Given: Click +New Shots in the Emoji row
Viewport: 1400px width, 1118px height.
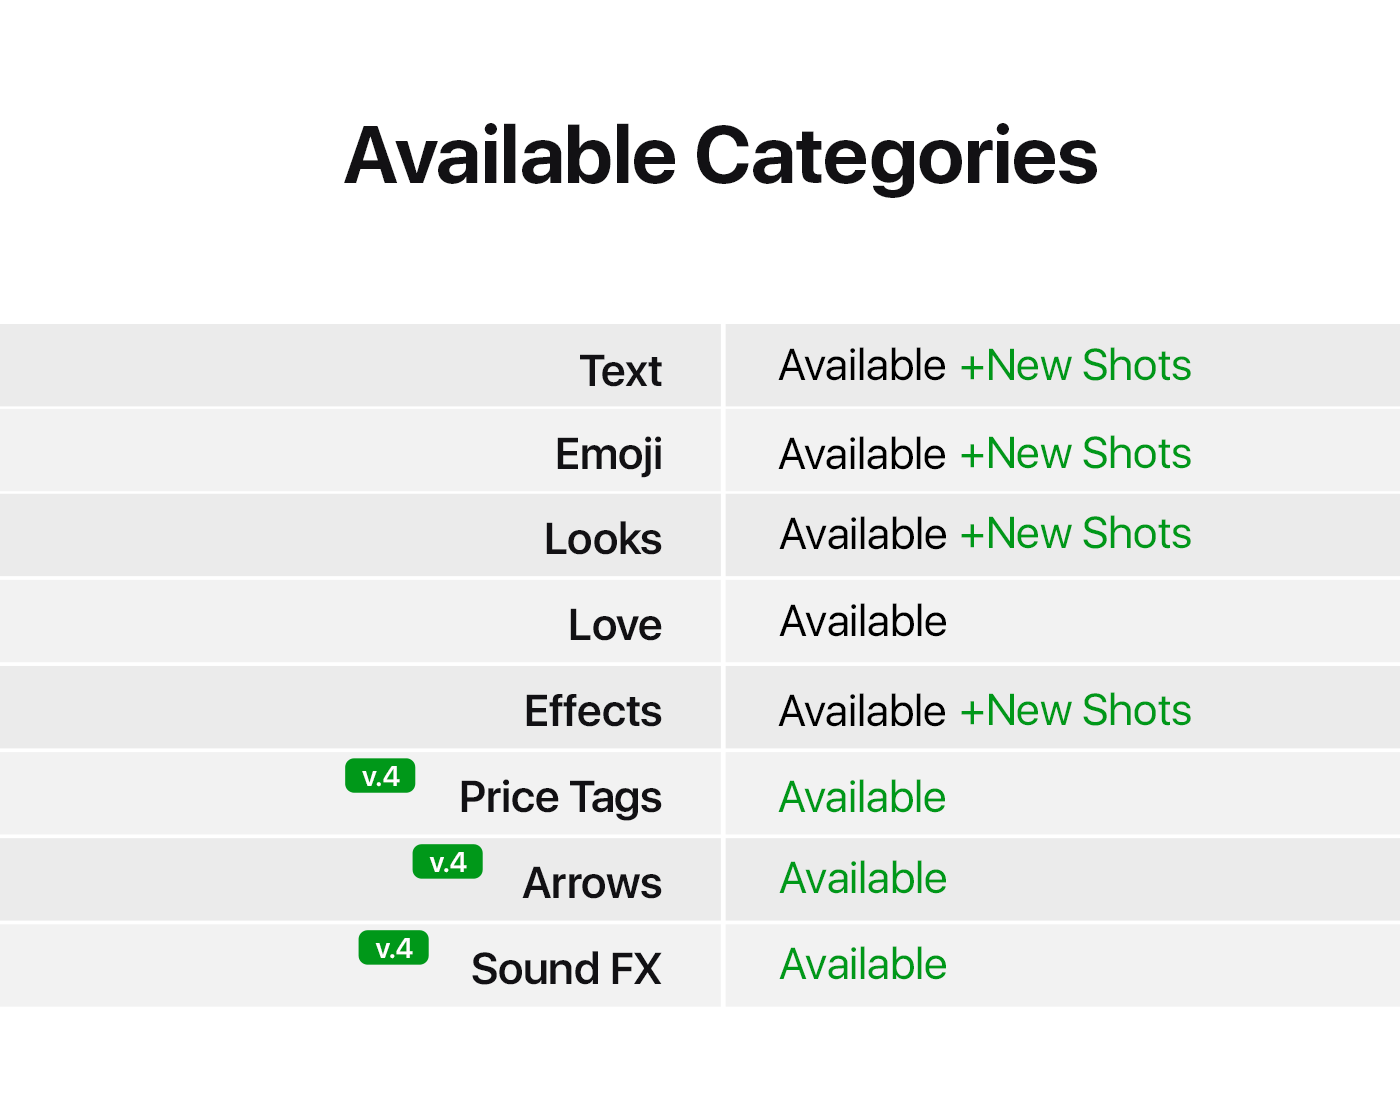Looking at the screenshot, I should (x=1075, y=453).
